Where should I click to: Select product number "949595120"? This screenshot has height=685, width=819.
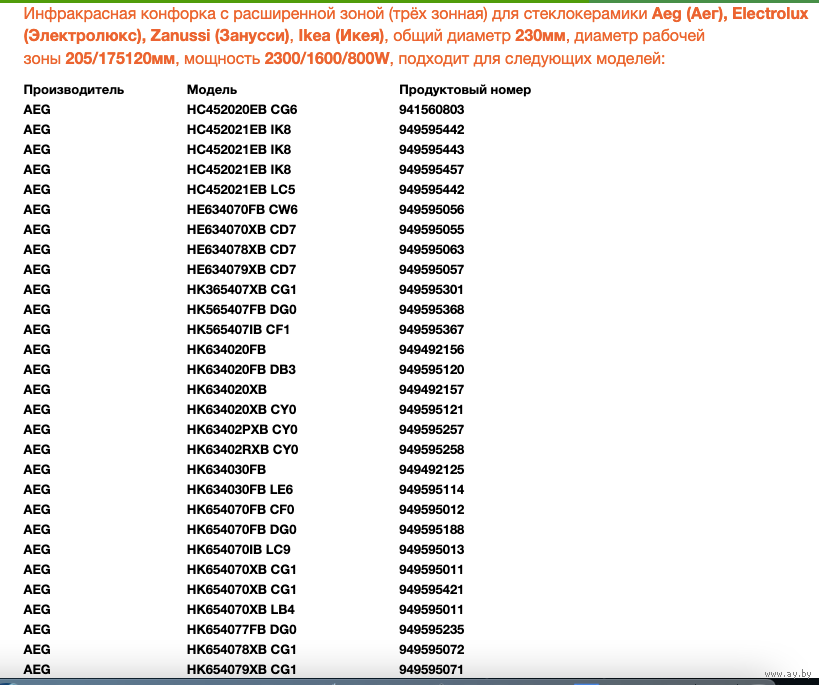[x=431, y=369]
